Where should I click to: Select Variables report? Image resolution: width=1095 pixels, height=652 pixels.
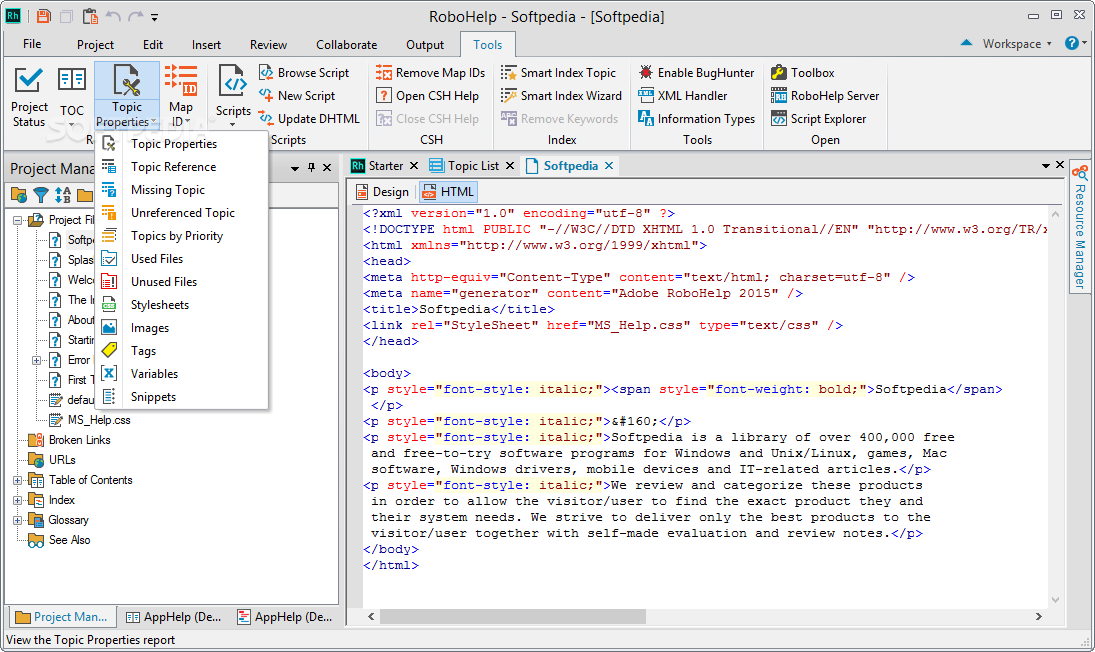pos(182,374)
